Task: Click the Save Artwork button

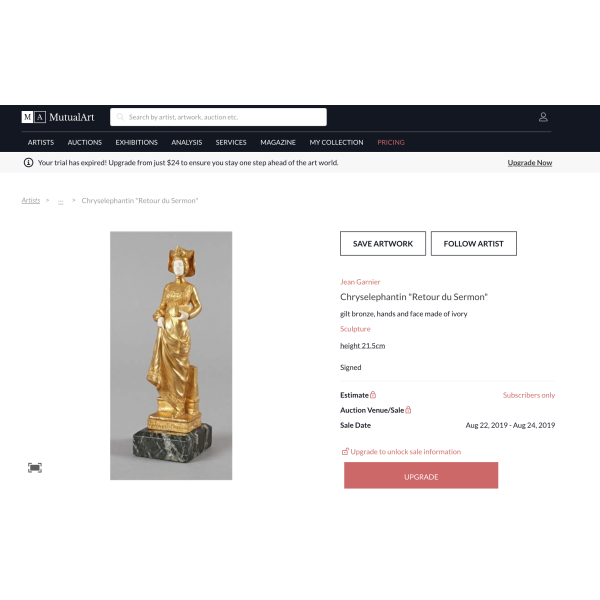Action: click(383, 243)
